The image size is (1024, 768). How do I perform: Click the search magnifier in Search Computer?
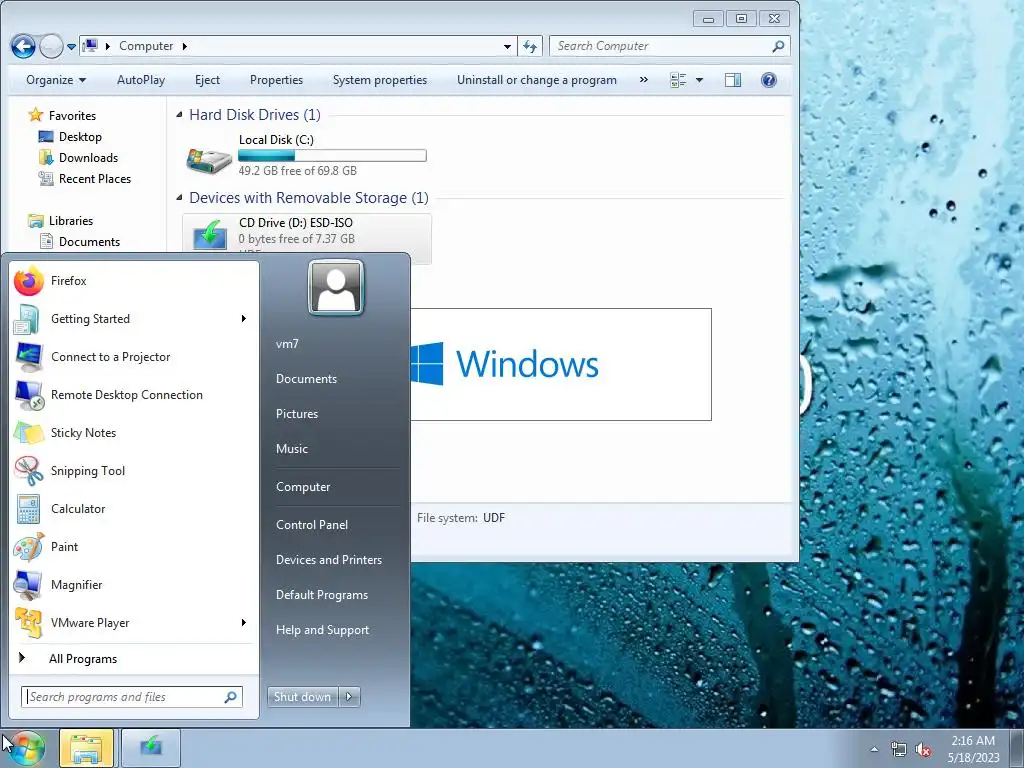pos(778,46)
